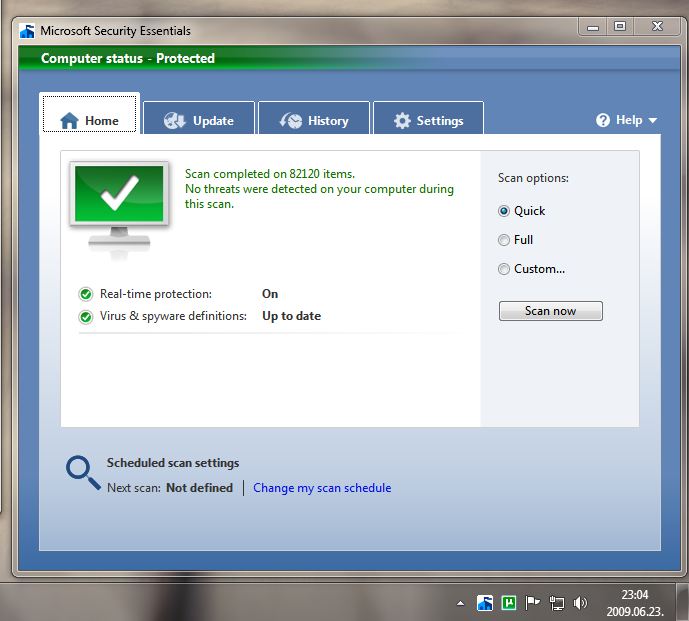Click the 'Up to date' definitions status
689x621 pixels.
(291, 316)
